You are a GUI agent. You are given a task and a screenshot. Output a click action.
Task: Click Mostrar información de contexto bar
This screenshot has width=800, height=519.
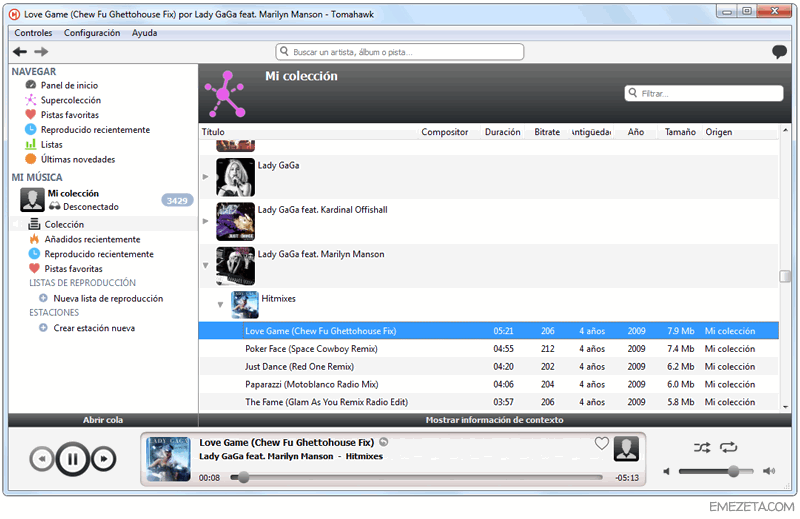coord(494,419)
